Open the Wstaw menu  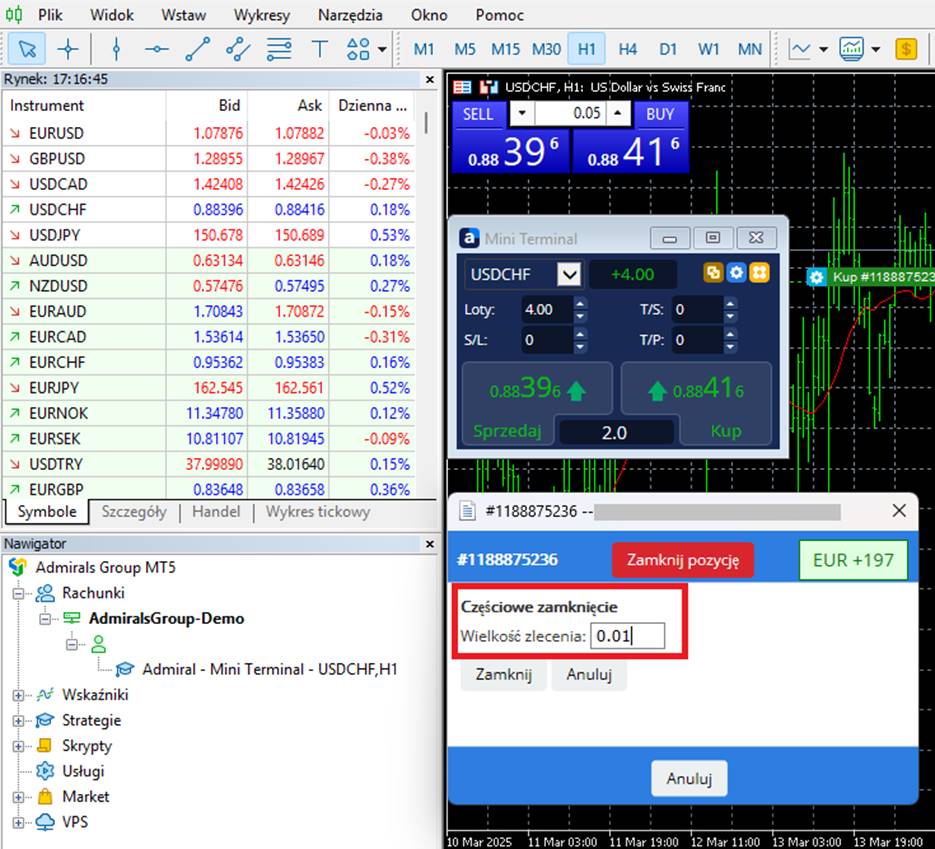[184, 15]
